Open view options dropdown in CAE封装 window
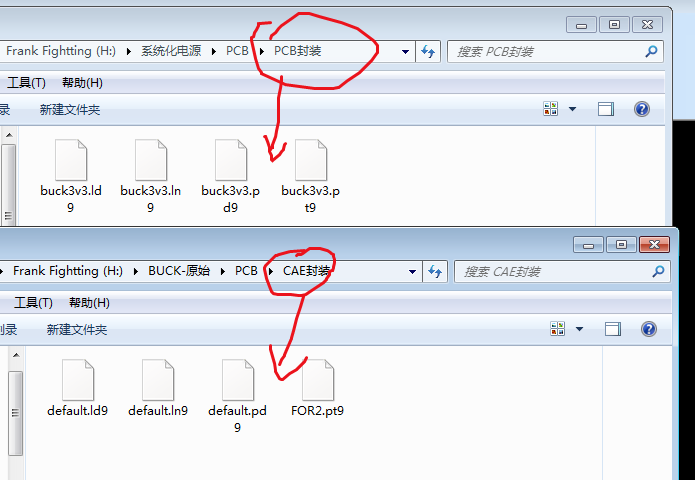Image resolution: width=695 pixels, height=480 pixels. [x=579, y=329]
